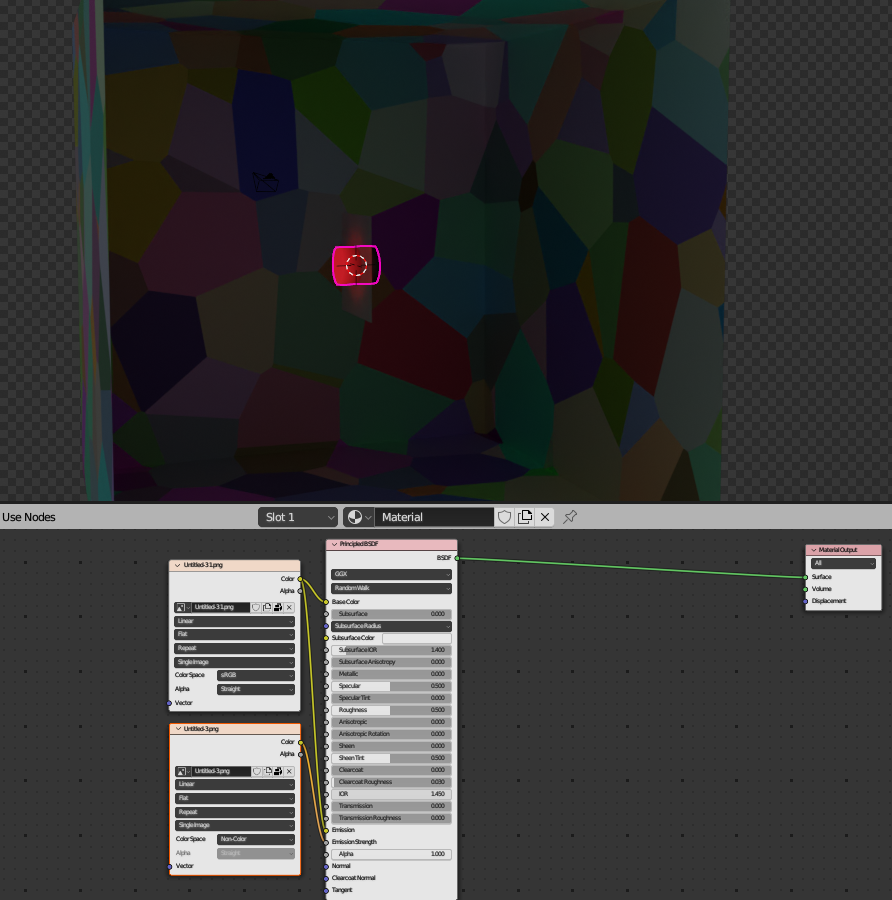Open the sRGB color space dropdown
Screen dimensions: 892x900
tap(256, 675)
